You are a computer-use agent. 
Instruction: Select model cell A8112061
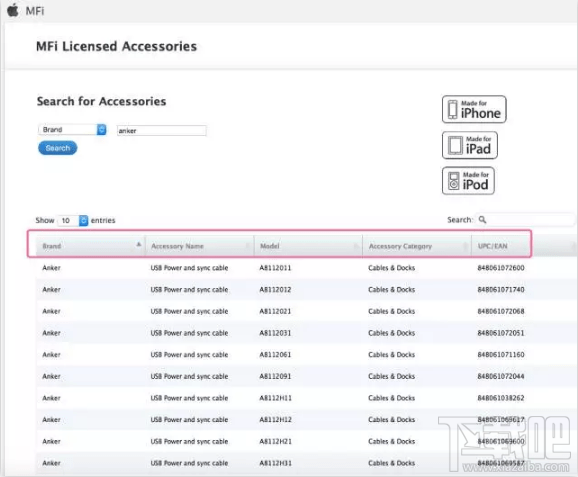pos(275,355)
